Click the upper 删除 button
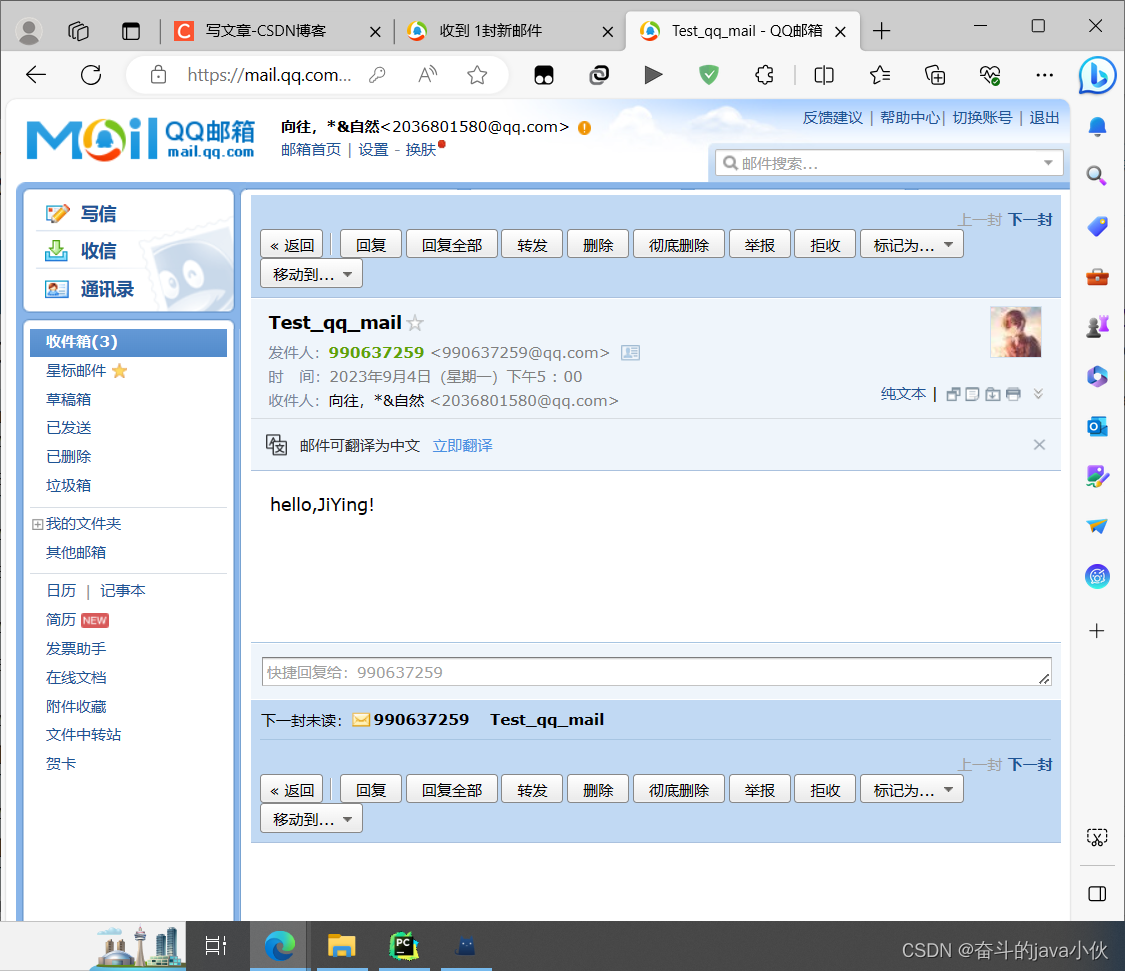Viewport: 1125px width, 971px height. (x=598, y=245)
